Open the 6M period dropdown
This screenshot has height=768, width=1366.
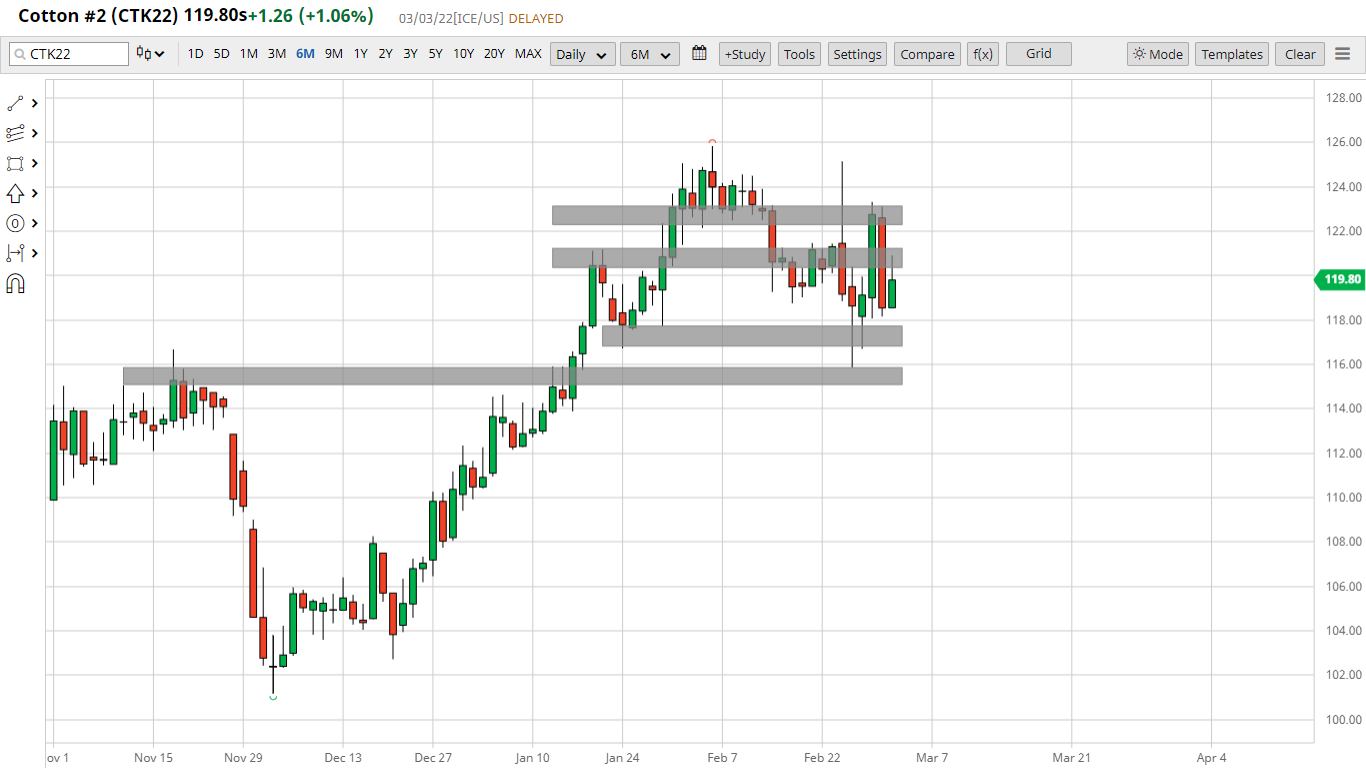650,54
